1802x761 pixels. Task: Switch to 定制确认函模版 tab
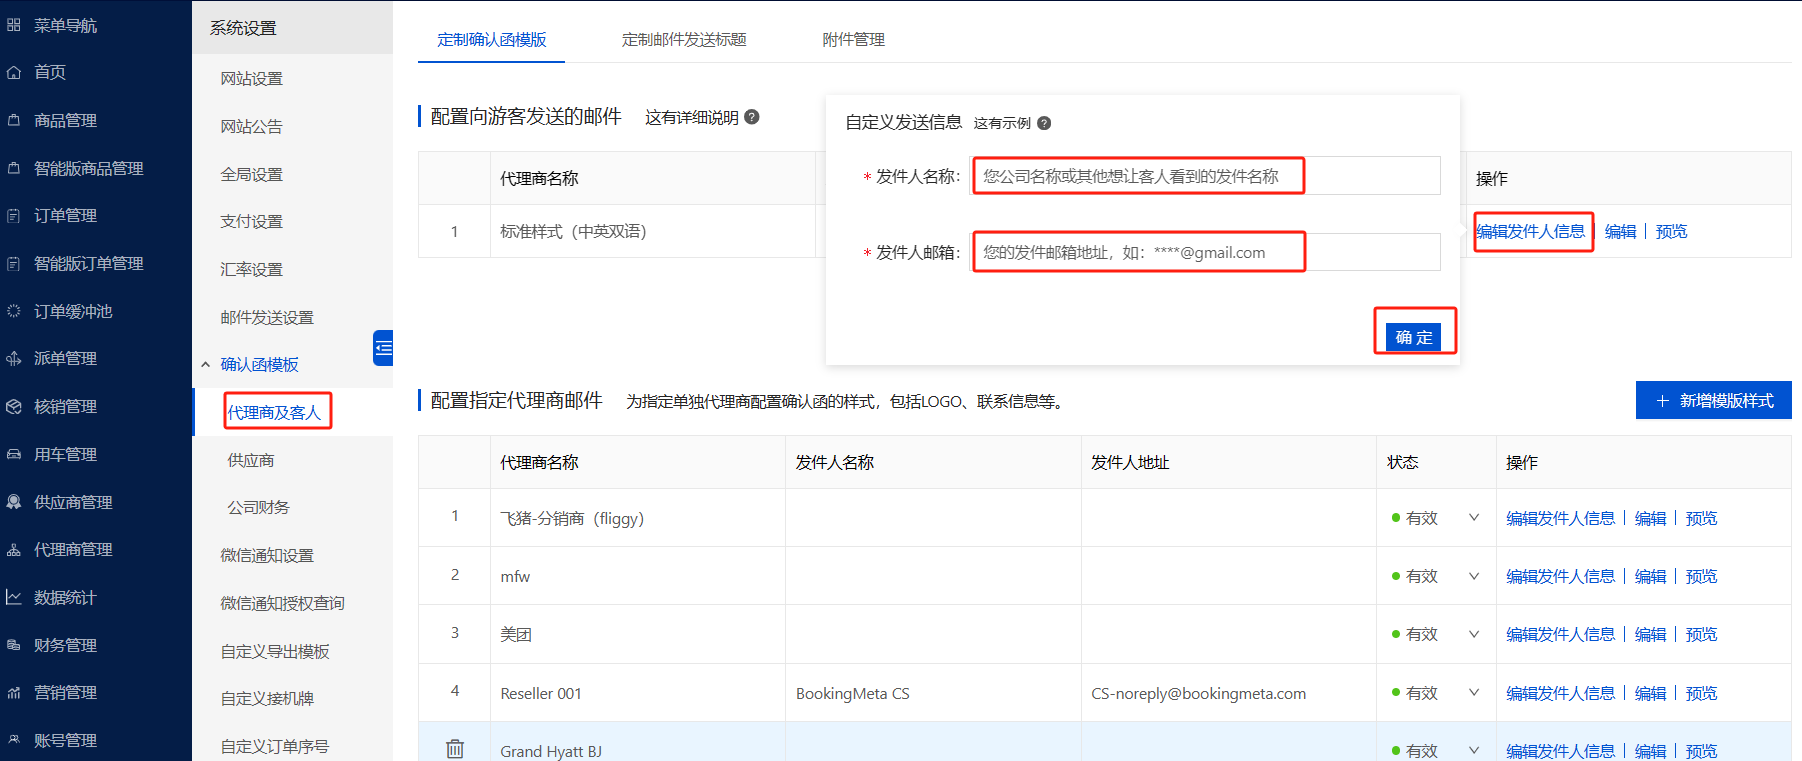tap(491, 40)
